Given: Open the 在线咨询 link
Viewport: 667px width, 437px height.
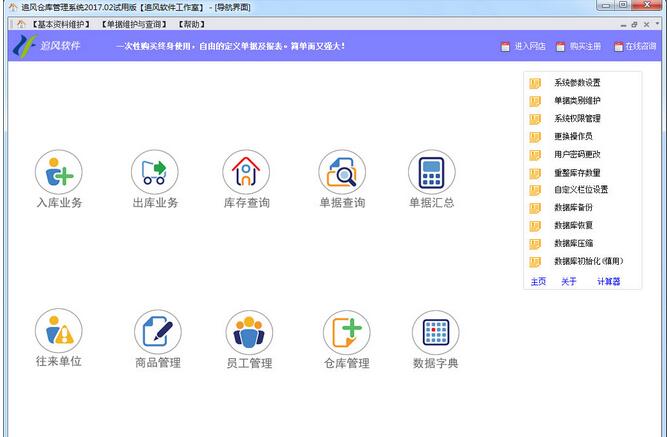Looking at the screenshot, I should tap(640, 46).
